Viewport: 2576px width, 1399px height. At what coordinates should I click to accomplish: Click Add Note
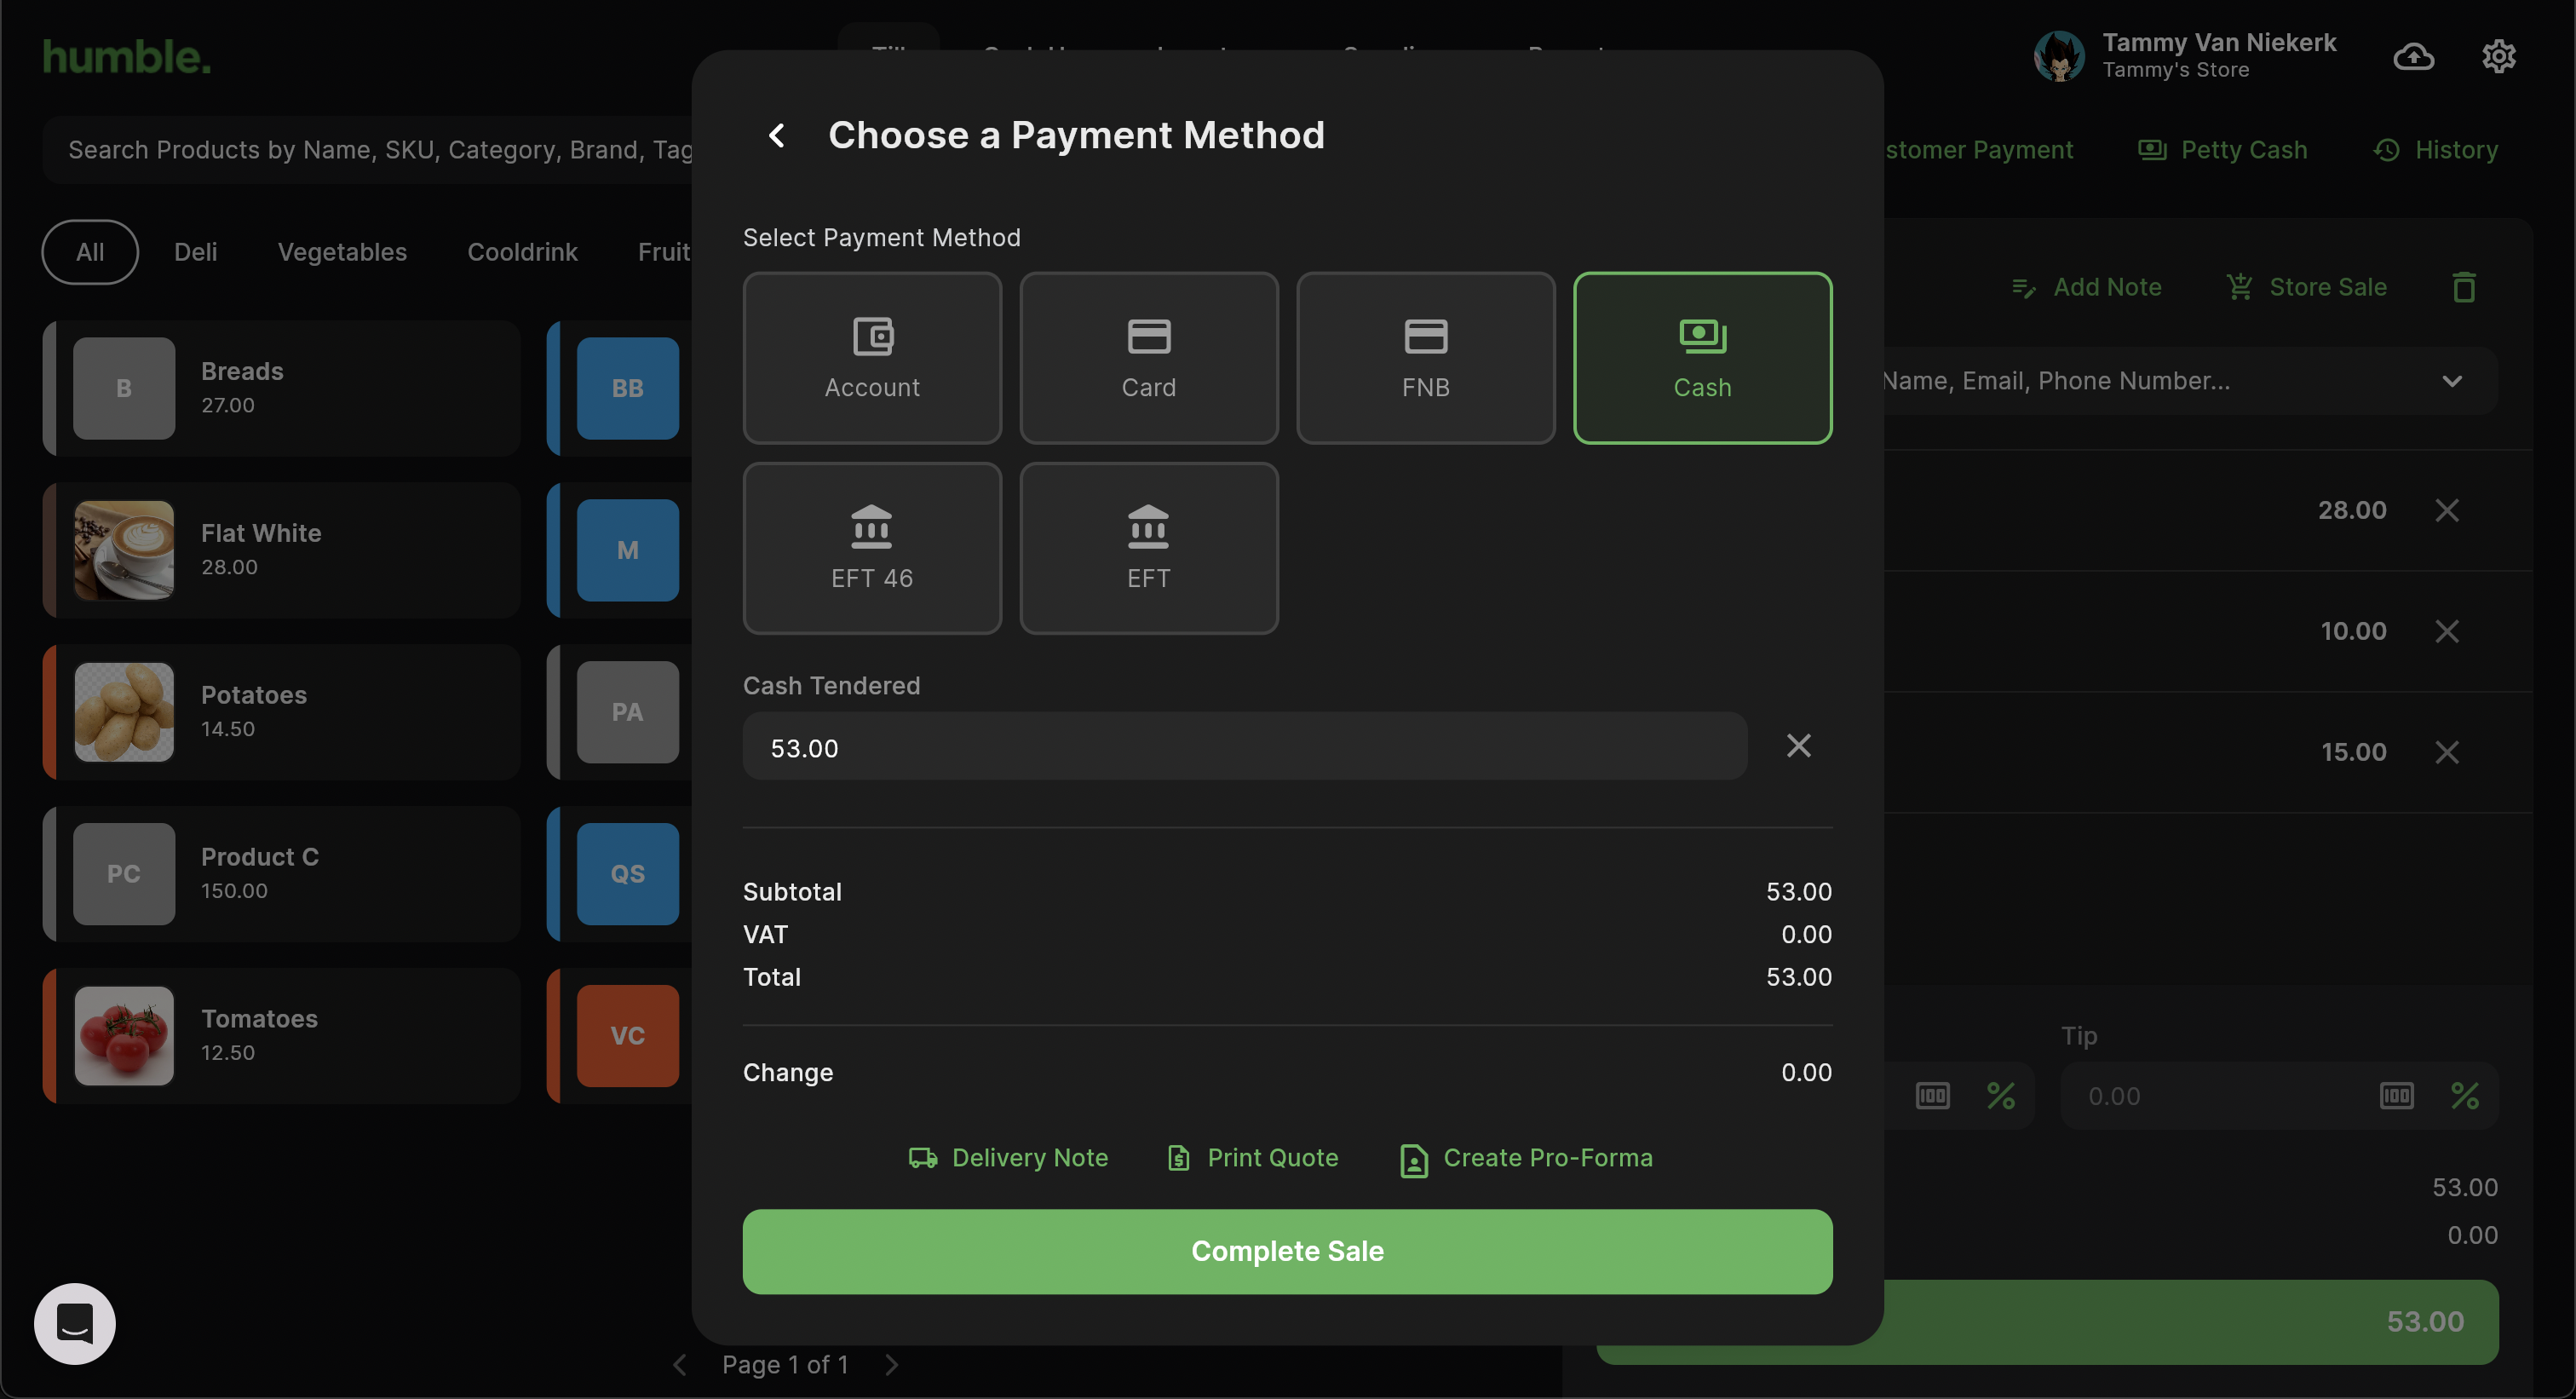[2086, 288]
